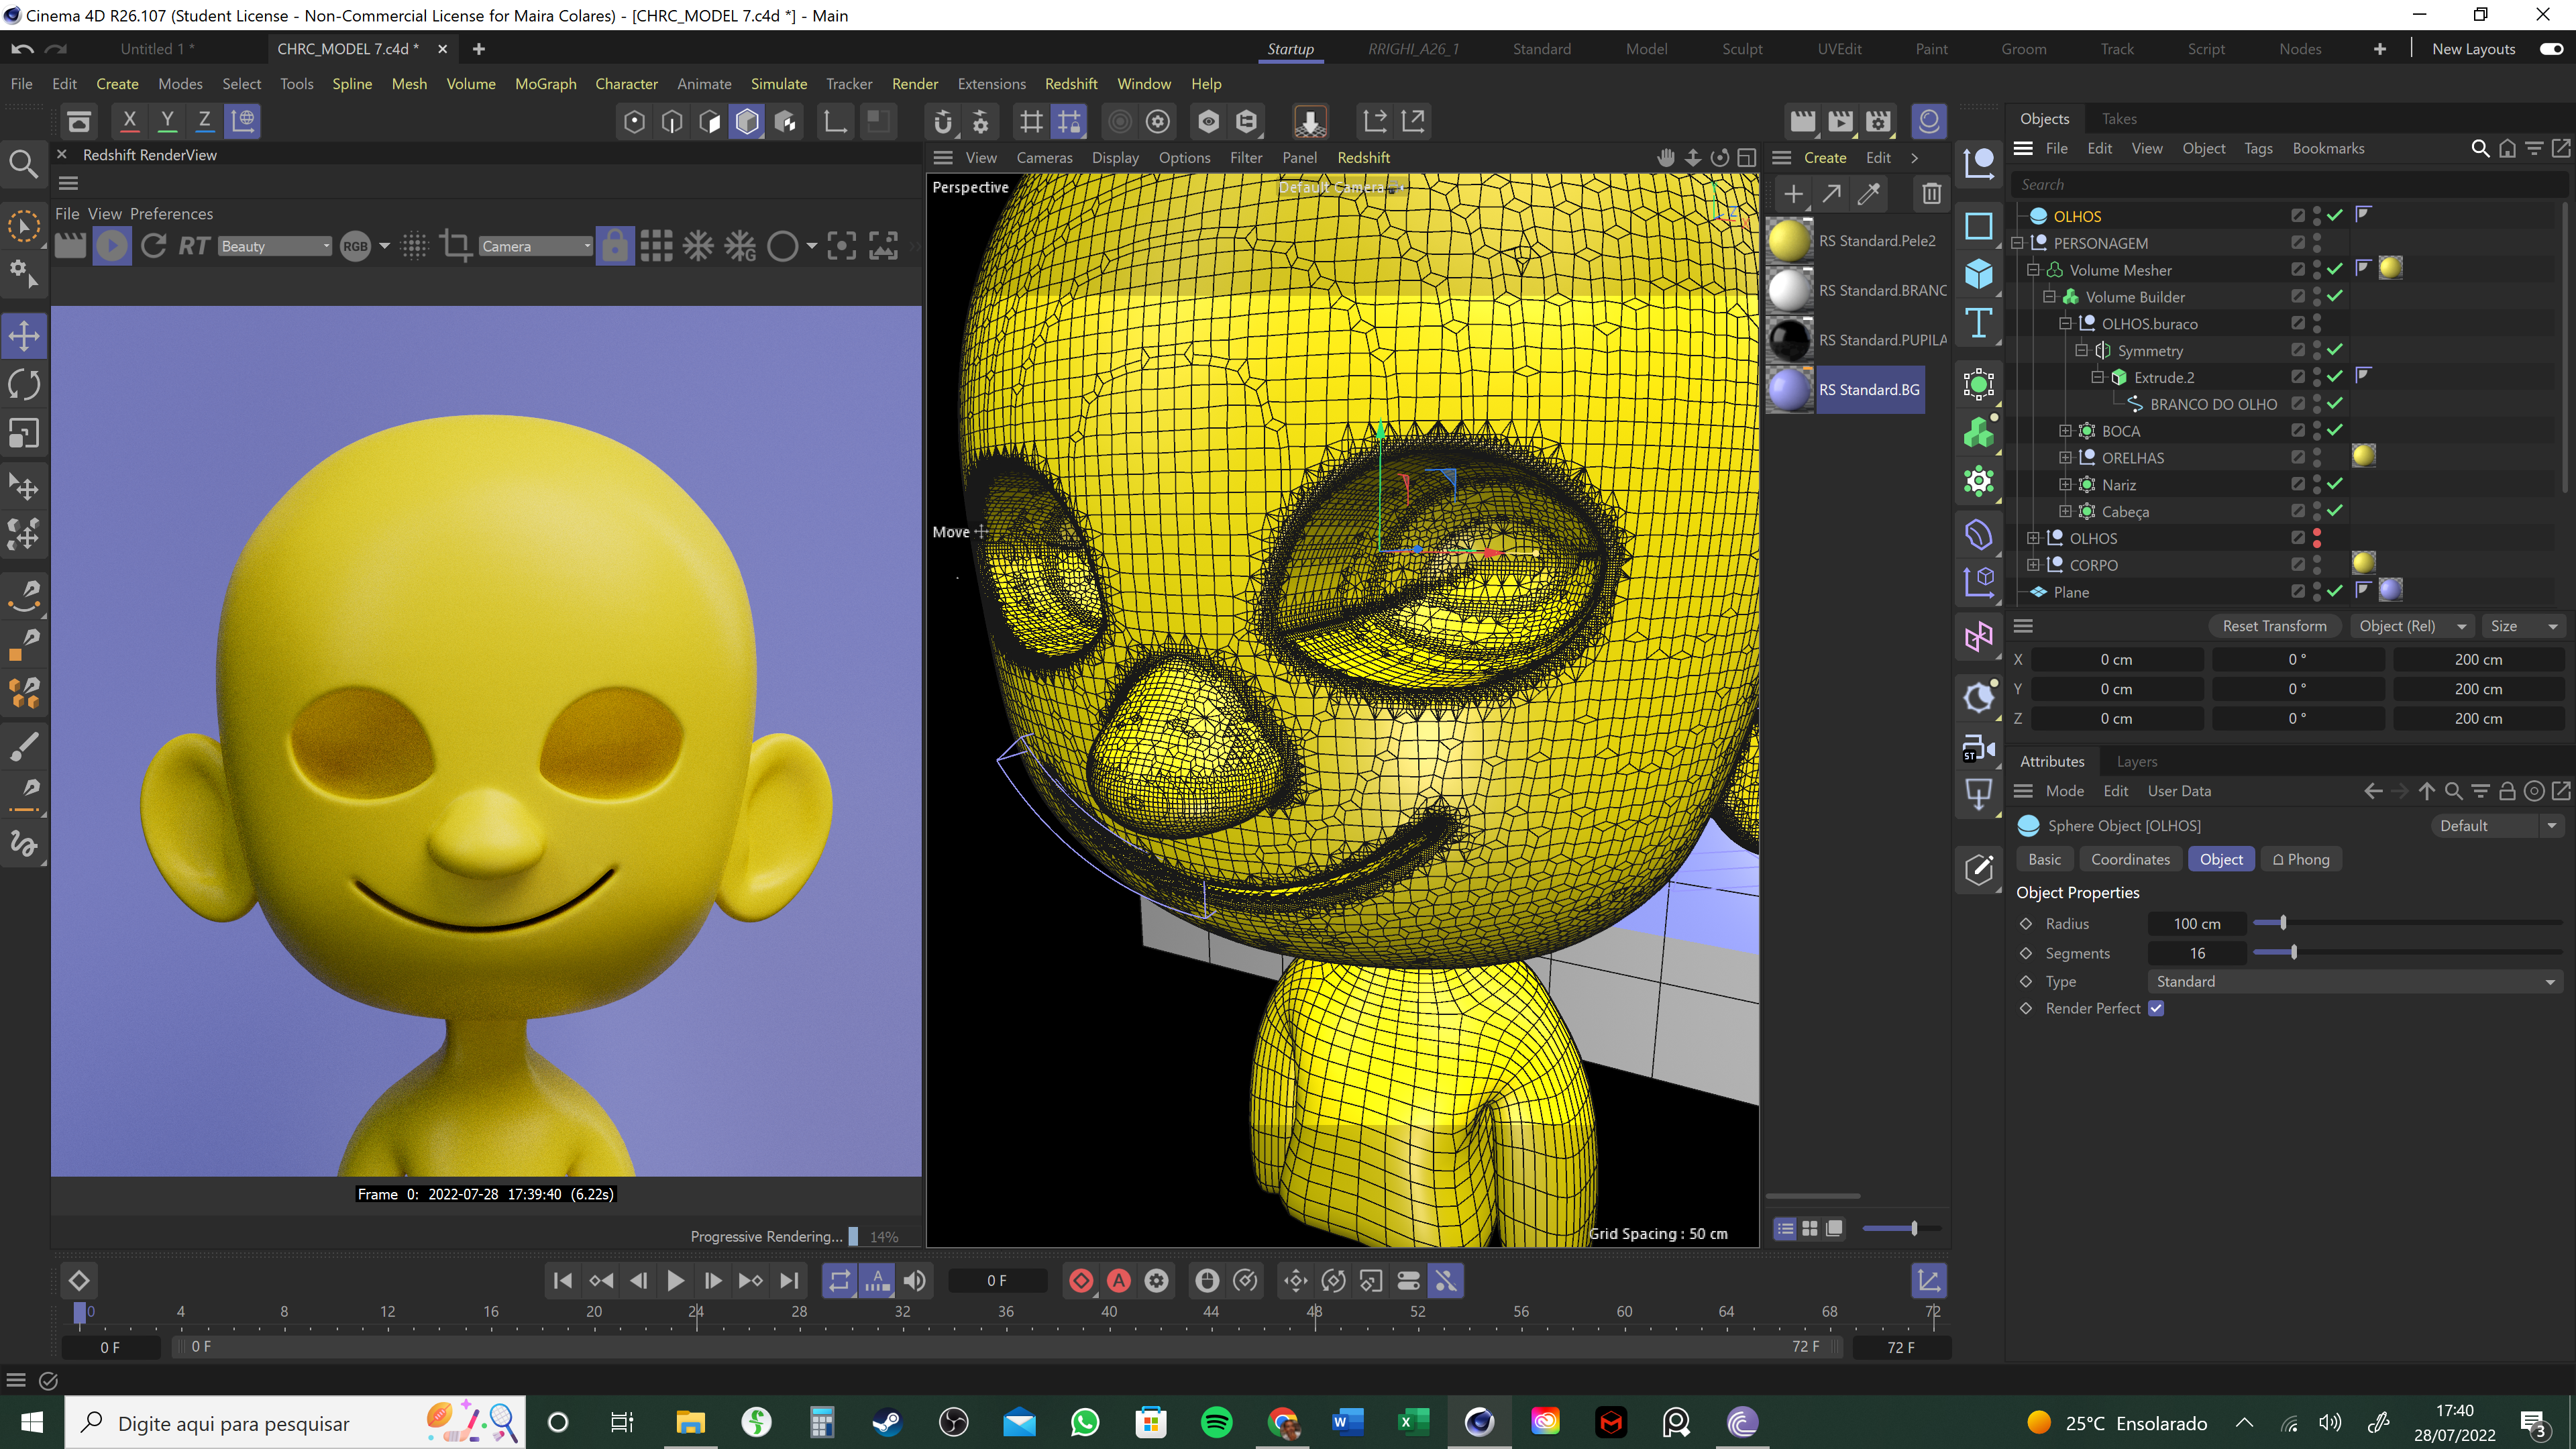Viewport: 2576px width, 1449px height.
Task: Click the Reset Transform button
Action: pos(2274,626)
